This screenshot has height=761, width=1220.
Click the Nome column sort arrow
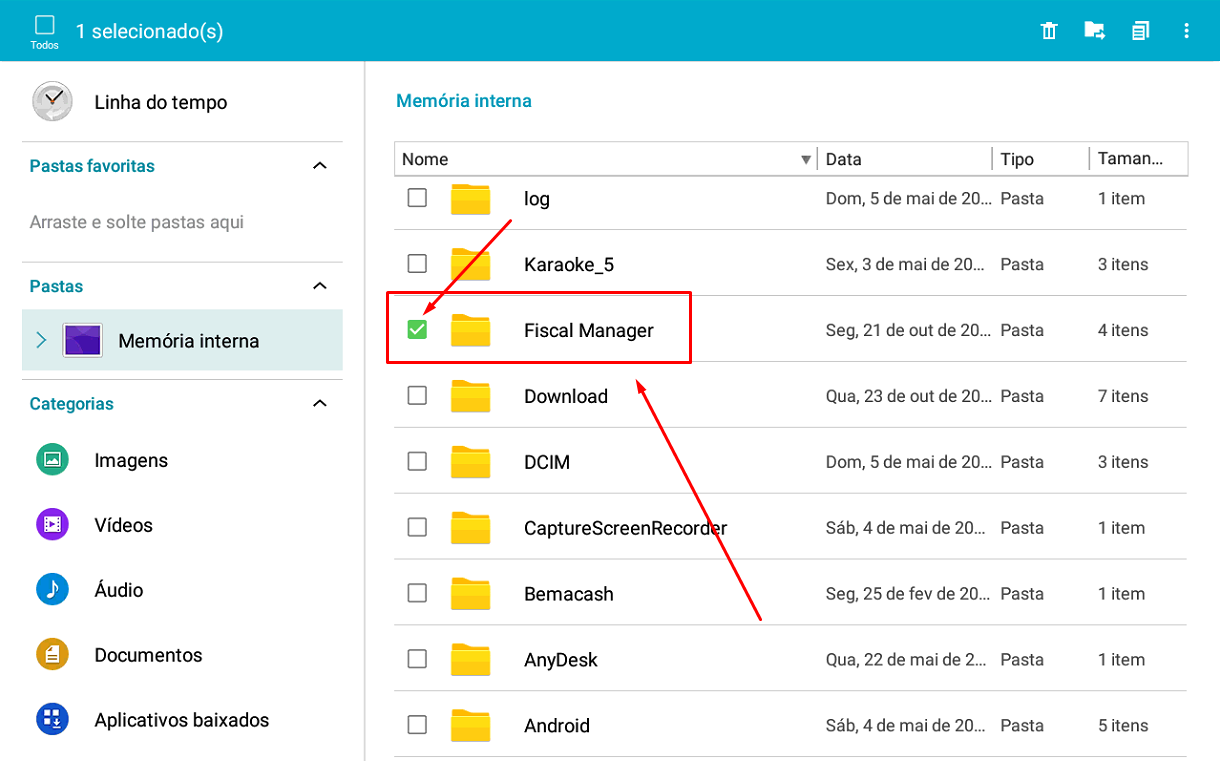pyautogui.click(x=806, y=160)
